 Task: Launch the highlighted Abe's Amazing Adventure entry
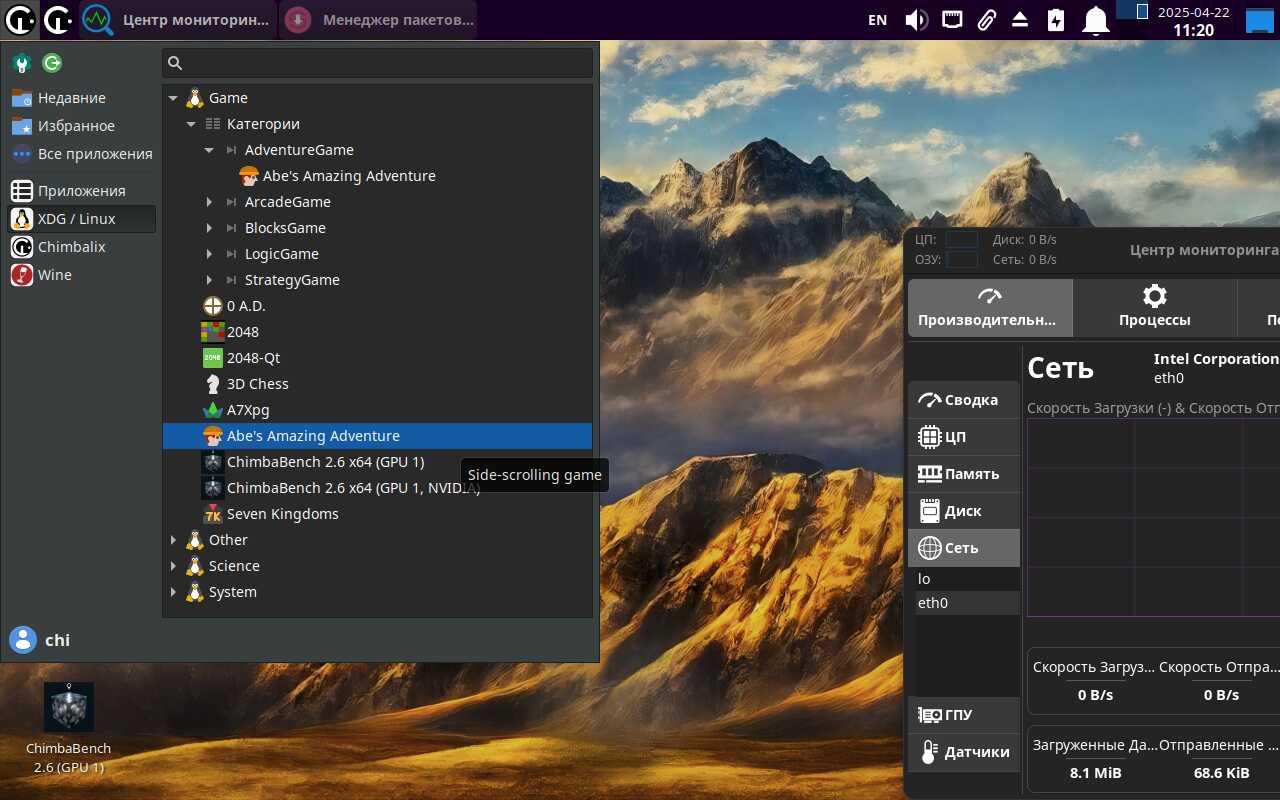coord(377,436)
